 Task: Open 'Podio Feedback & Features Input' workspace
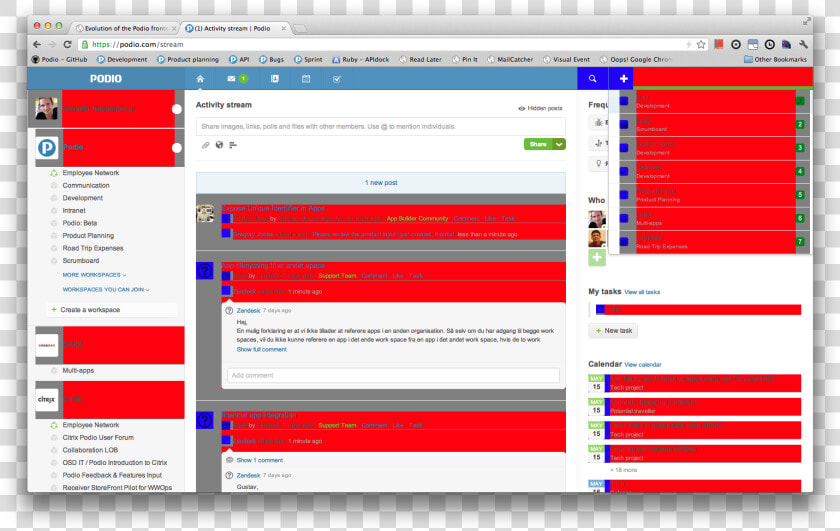coord(112,475)
